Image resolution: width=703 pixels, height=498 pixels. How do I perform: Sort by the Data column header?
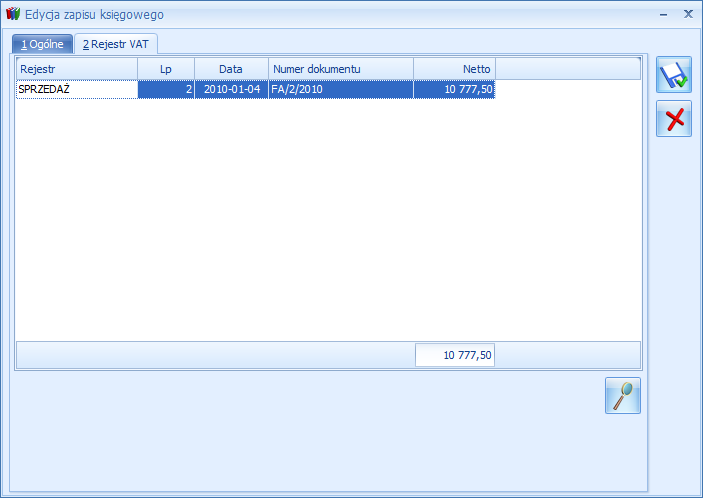tap(231, 69)
